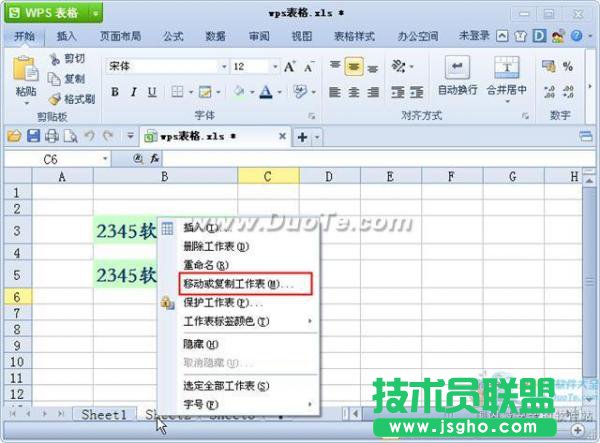Click the fill color bucket icon
Viewport: 600px width, 443px height.
pyautogui.click(x=239, y=92)
